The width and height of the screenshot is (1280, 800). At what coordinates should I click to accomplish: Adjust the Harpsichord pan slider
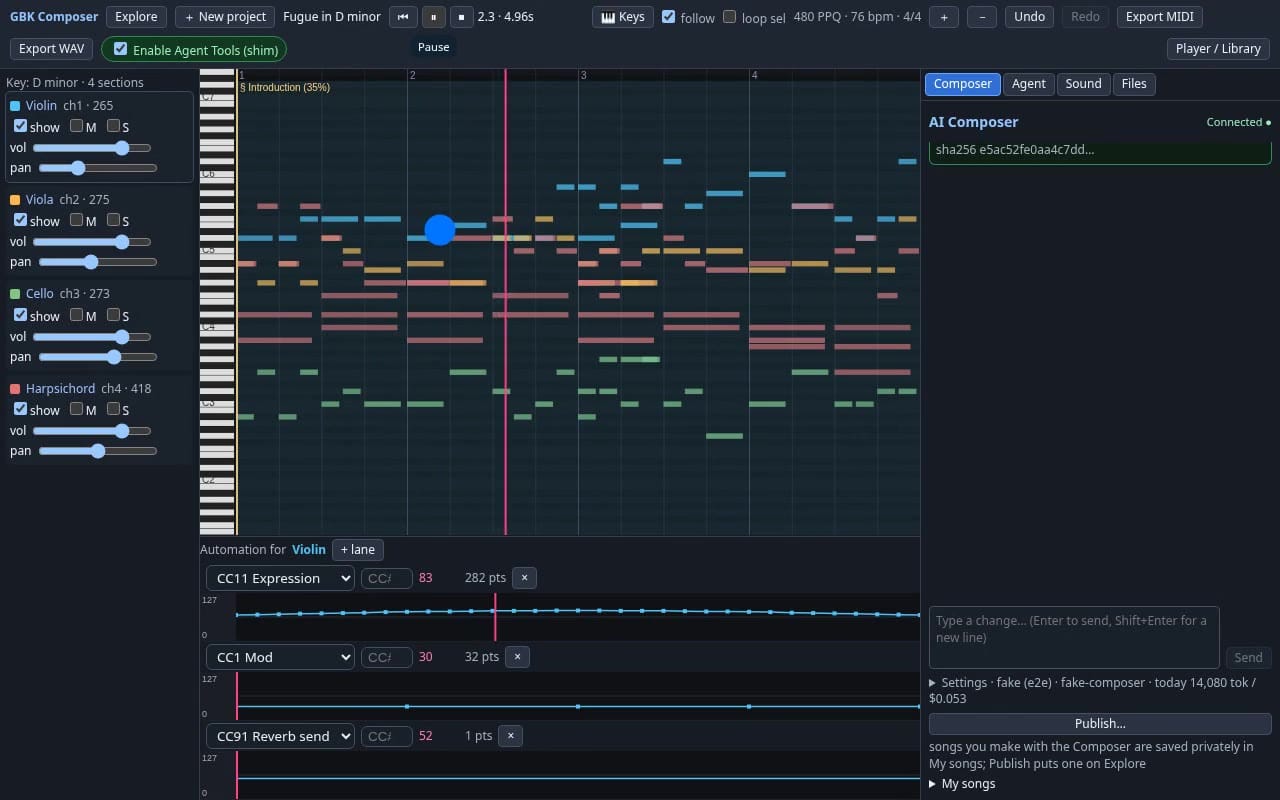tap(98, 451)
